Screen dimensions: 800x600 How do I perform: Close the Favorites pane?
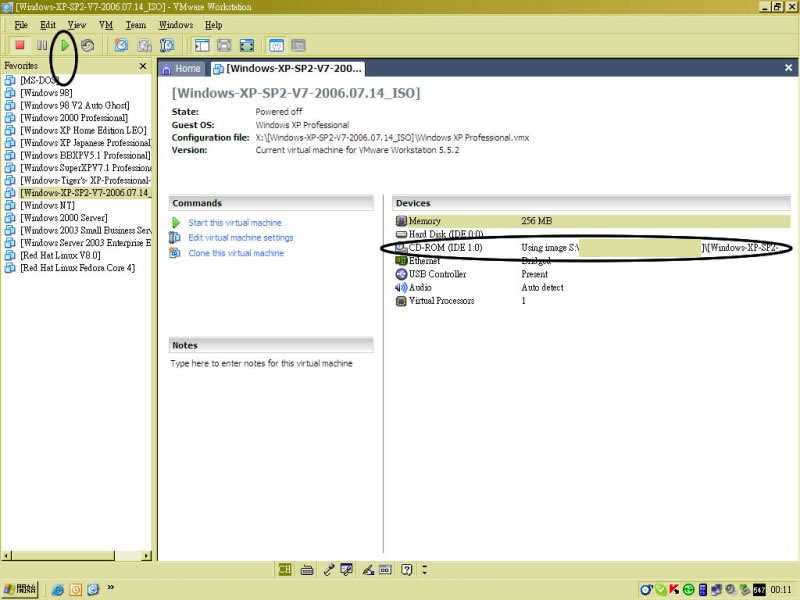[x=143, y=66]
